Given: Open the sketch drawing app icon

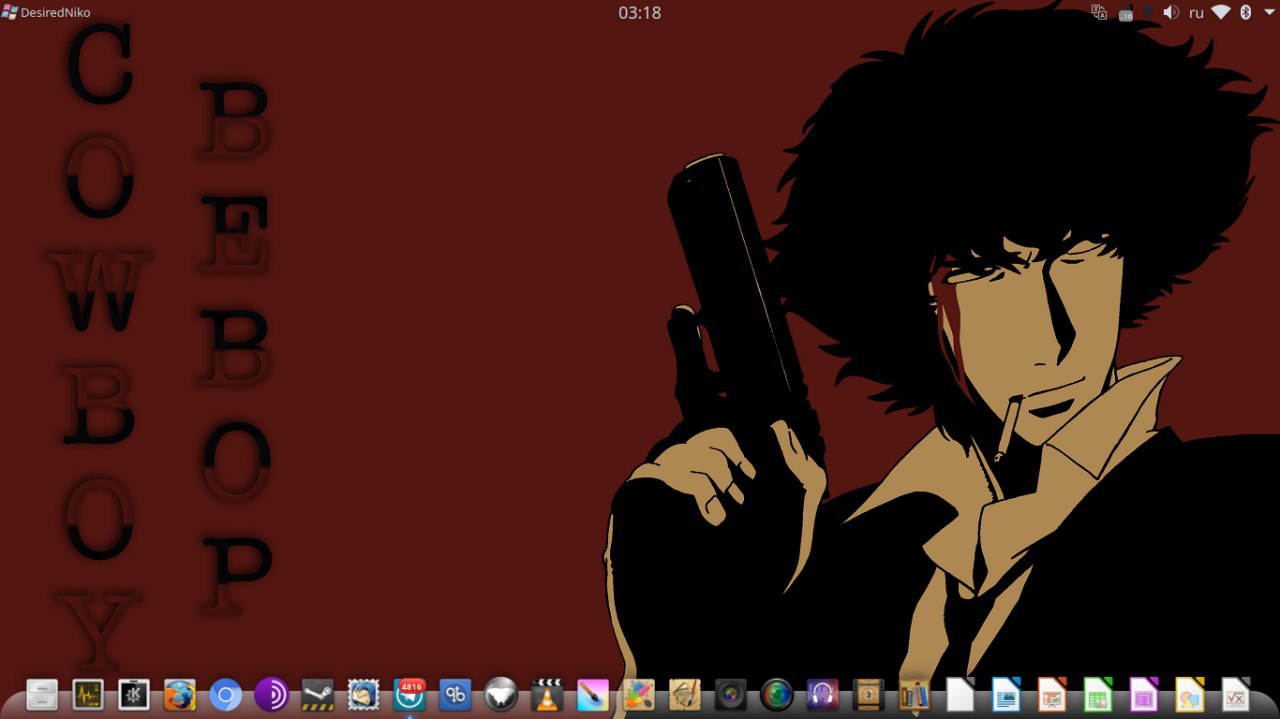Looking at the screenshot, I should (685, 694).
